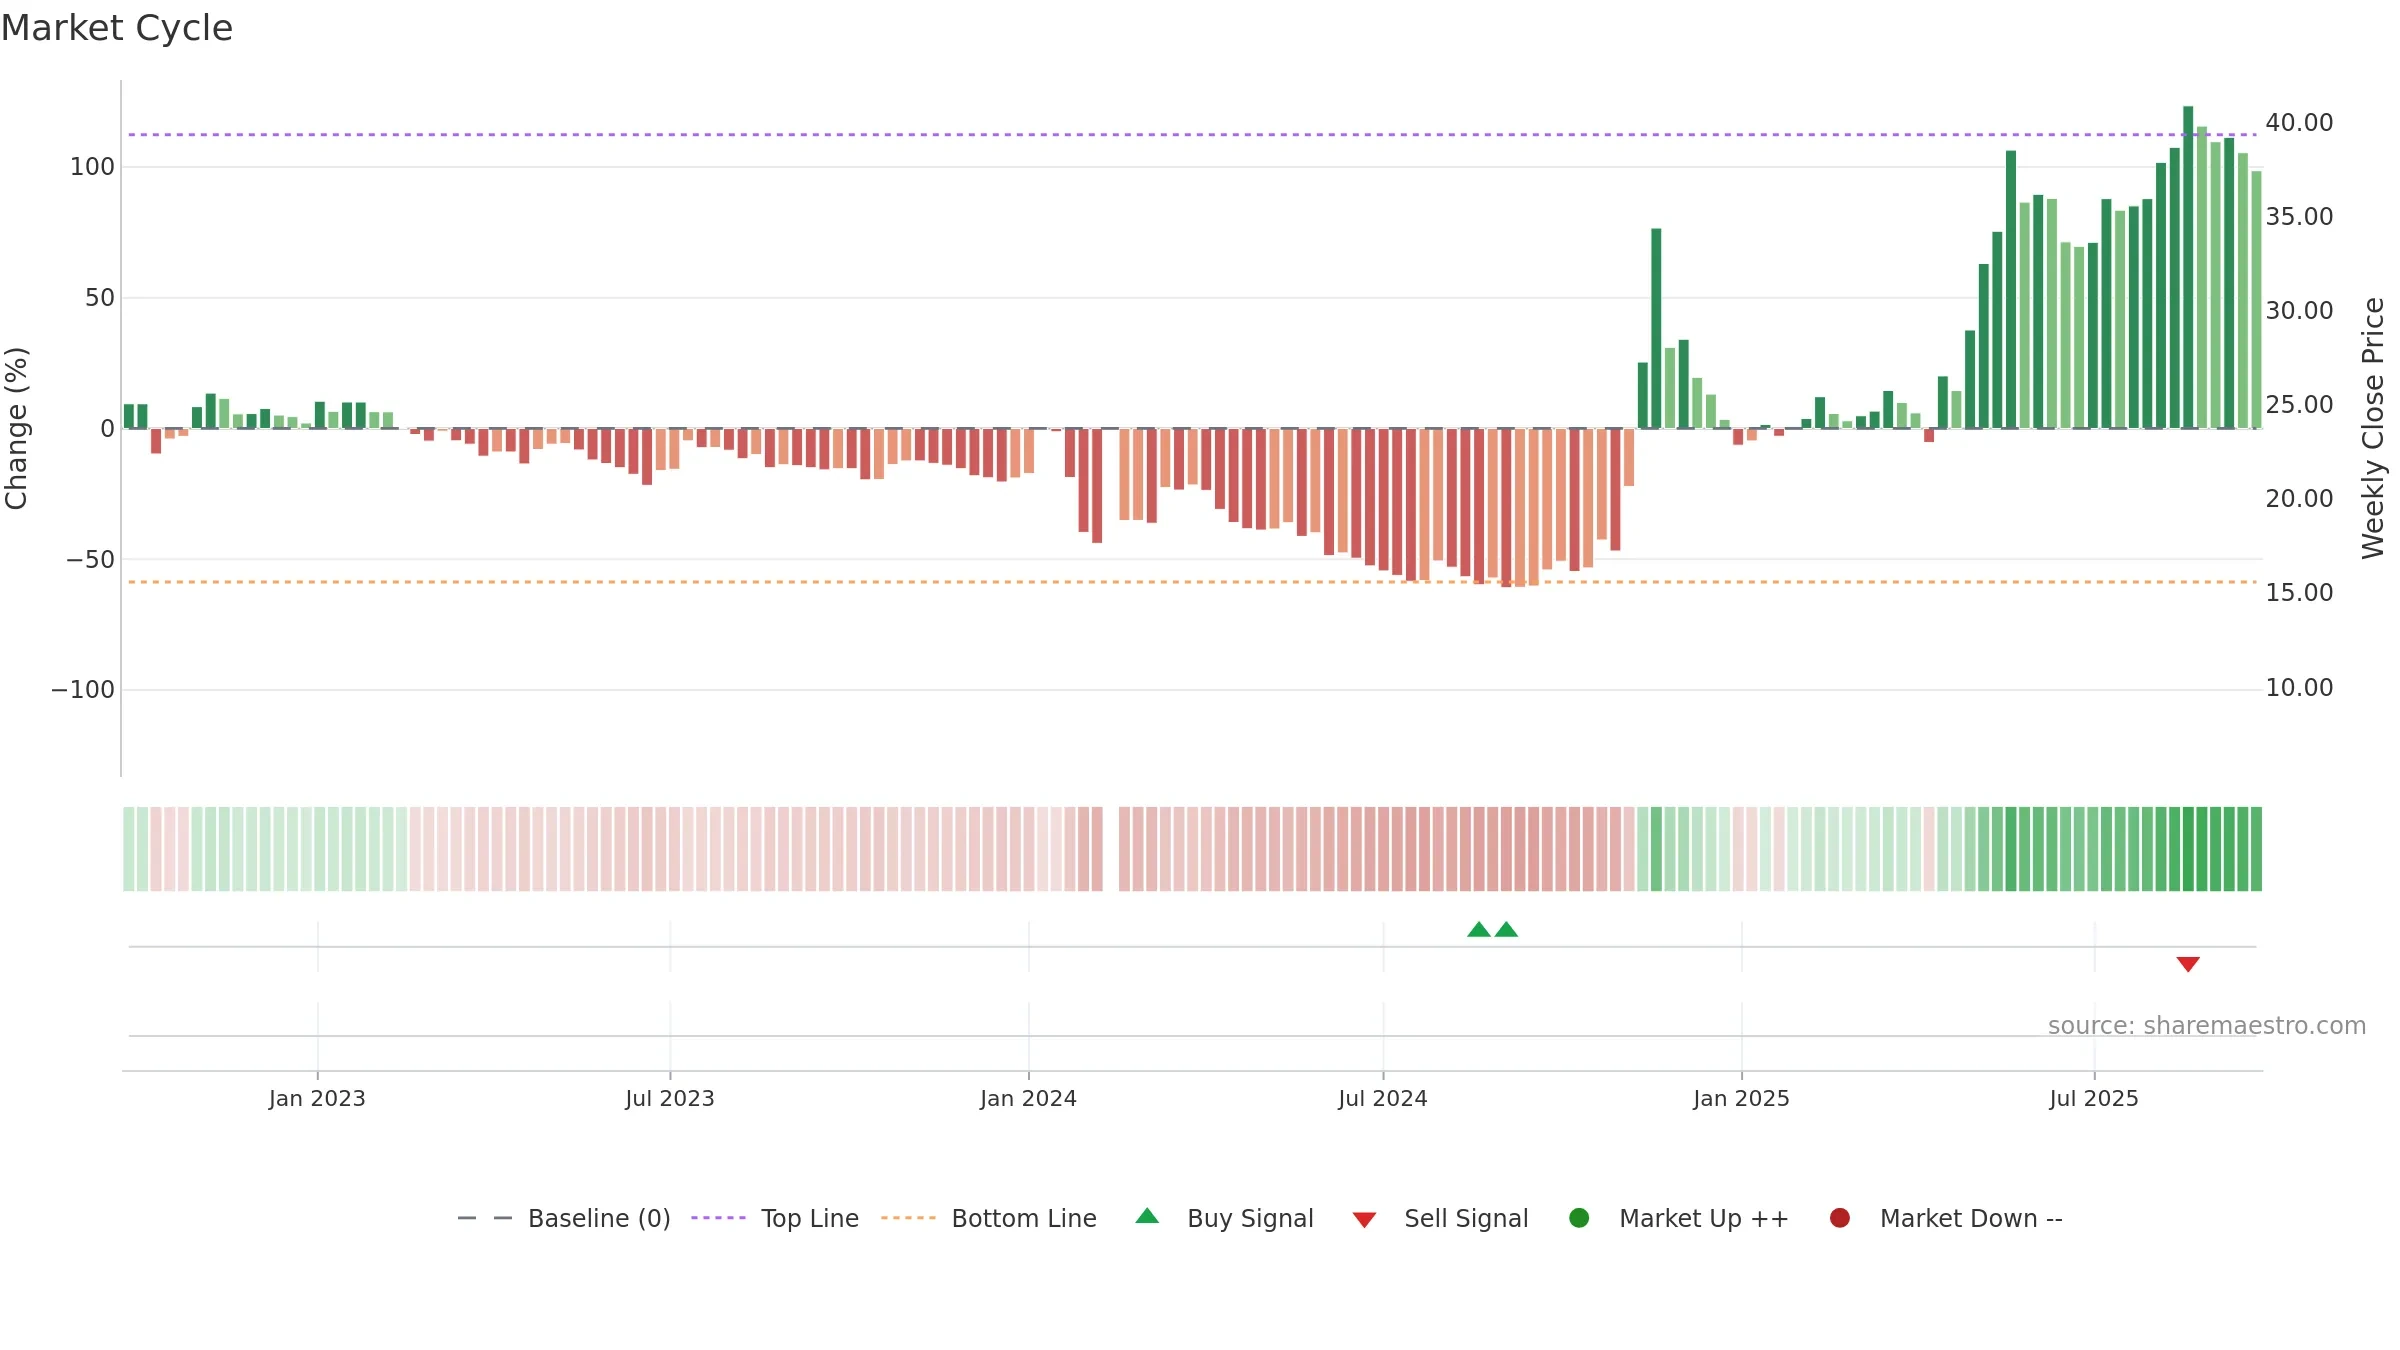Toggle the Baseline (0) legend label
The image size is (2400, 1350).
[599, 1219]
